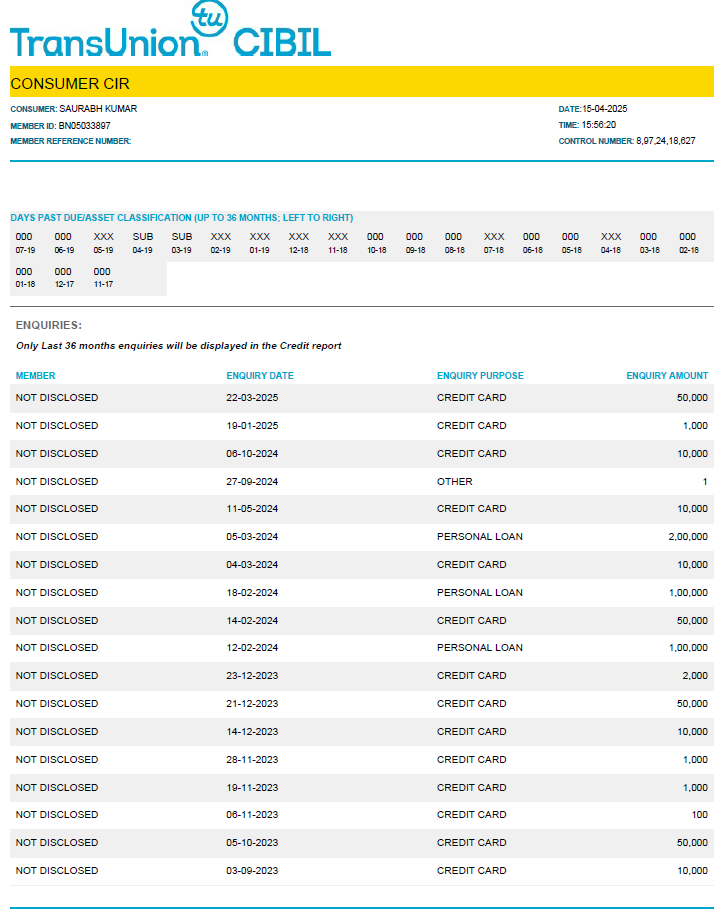This screenshot has height=912, width=722.
Task: Click the Days Past Due/Asset Classification heading
Action: coord(181,218)
